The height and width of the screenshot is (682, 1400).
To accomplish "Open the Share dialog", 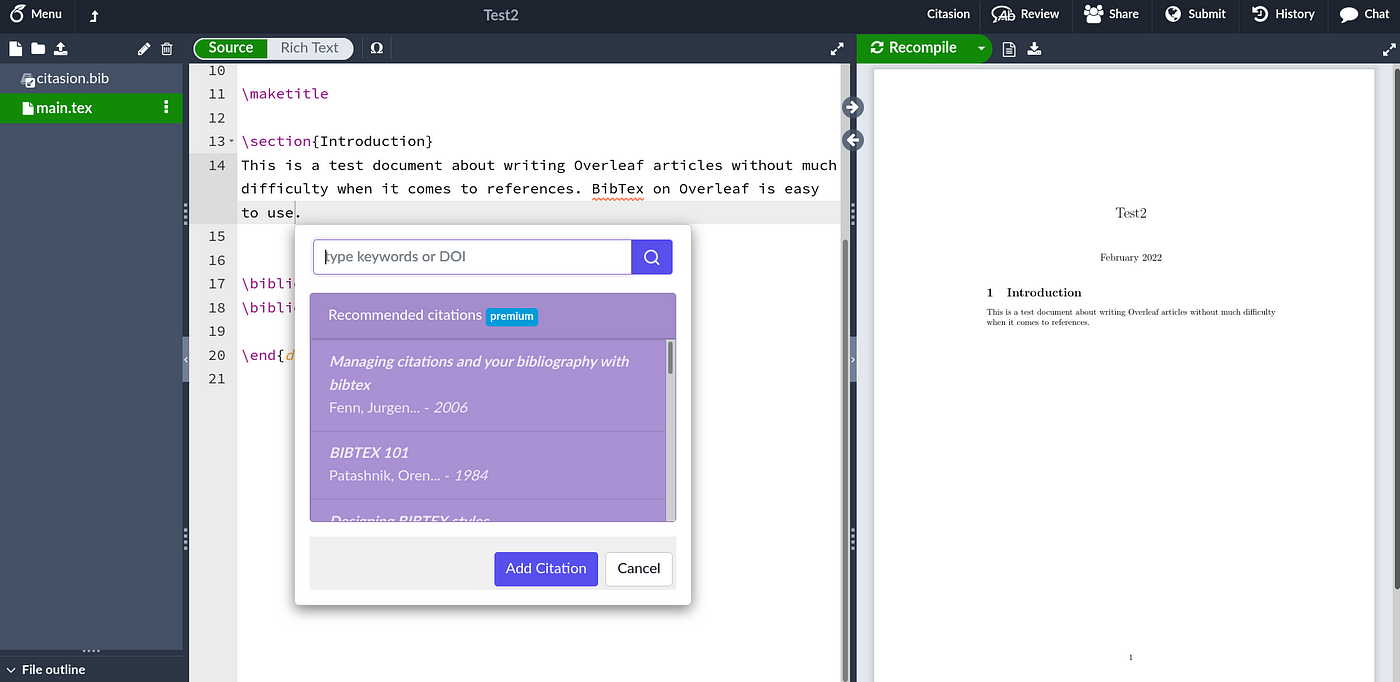I will (x=1111, y=14).
